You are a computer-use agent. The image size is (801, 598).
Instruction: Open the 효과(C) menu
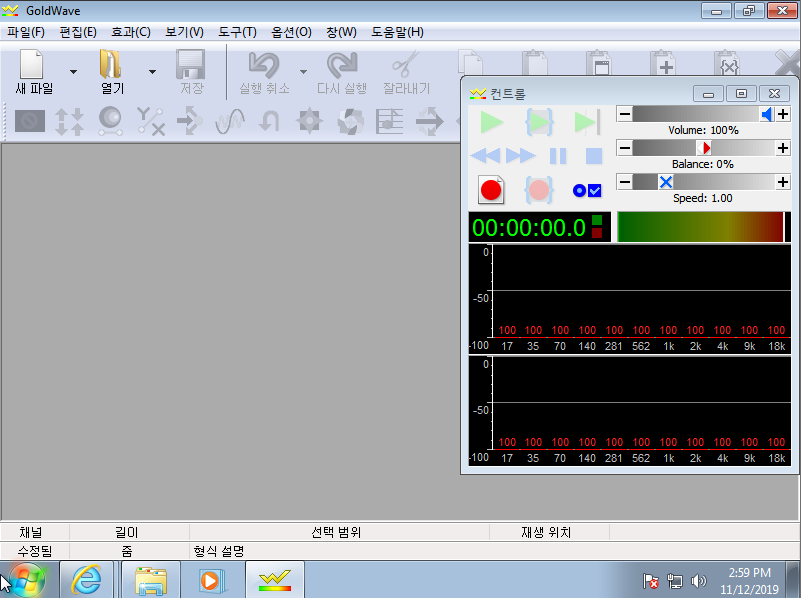point(131,32)
